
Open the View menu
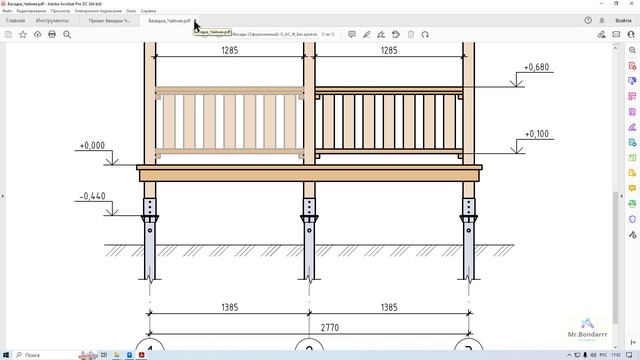click(x=60, y=11)
